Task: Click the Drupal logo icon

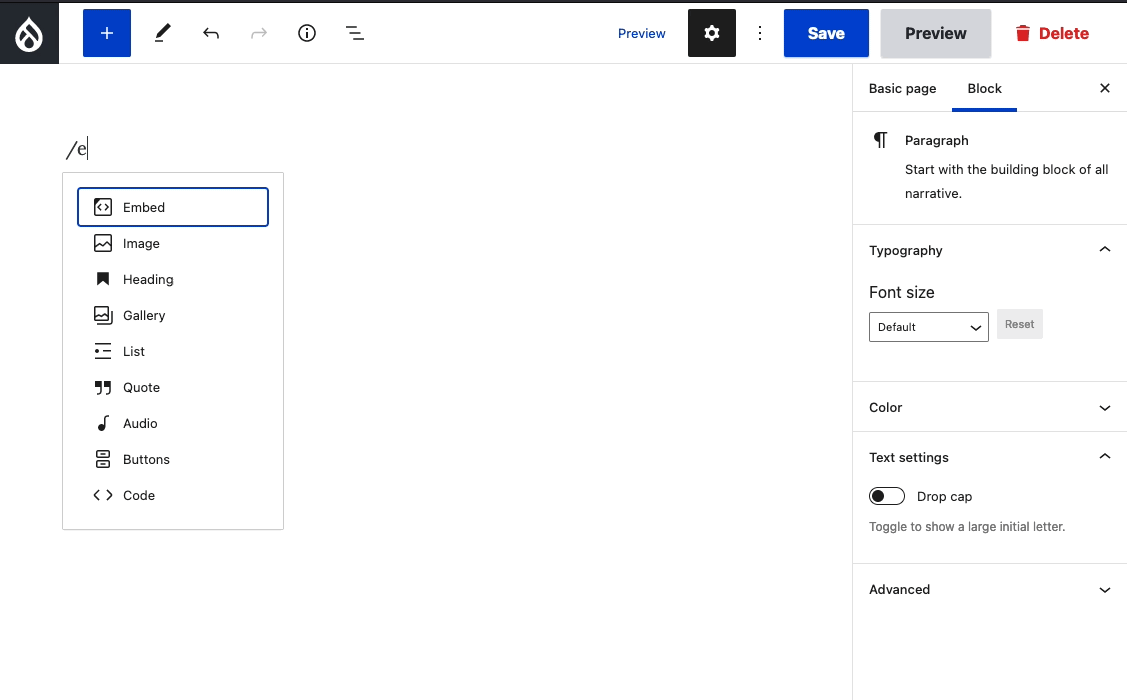Action: point(29,34)
